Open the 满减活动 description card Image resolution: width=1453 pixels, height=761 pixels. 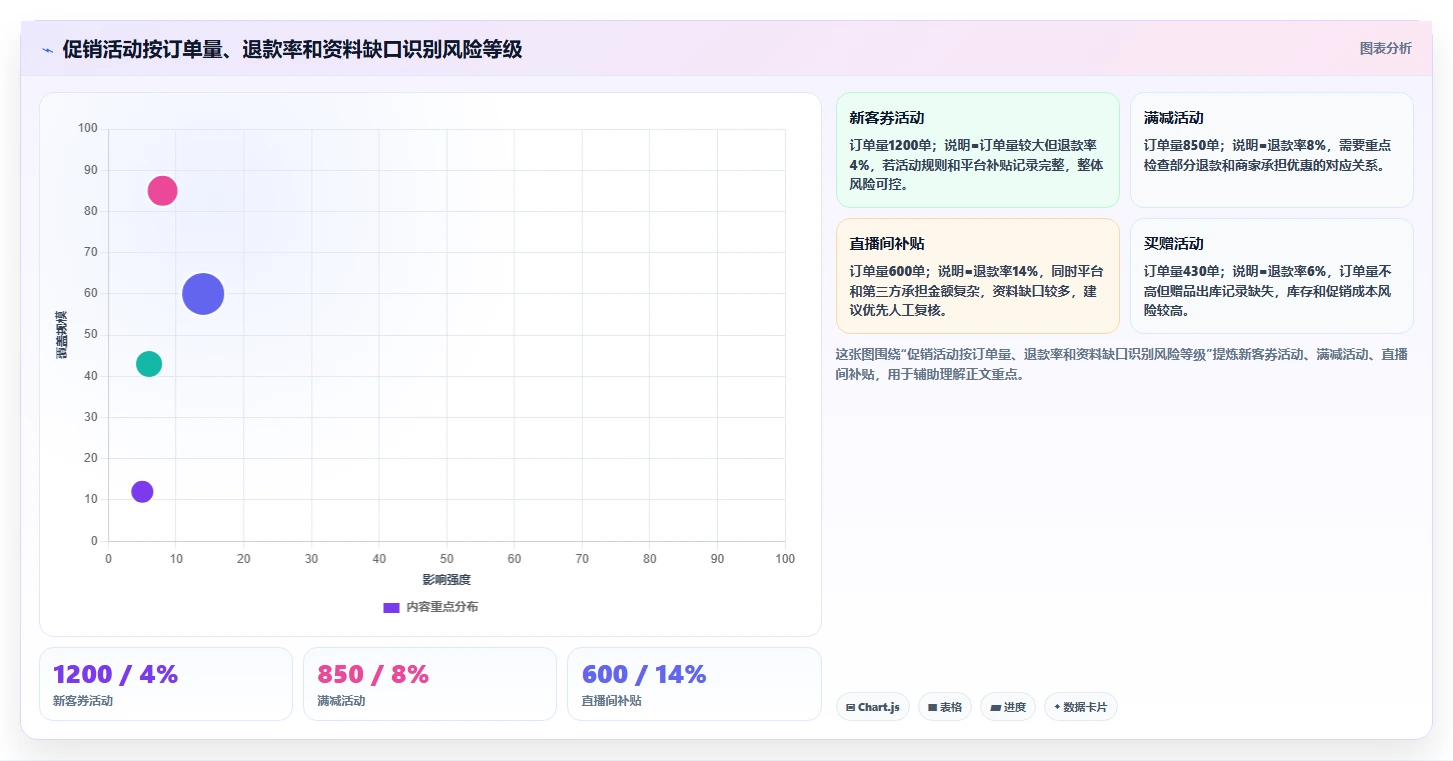click(x=1272, y=150)
